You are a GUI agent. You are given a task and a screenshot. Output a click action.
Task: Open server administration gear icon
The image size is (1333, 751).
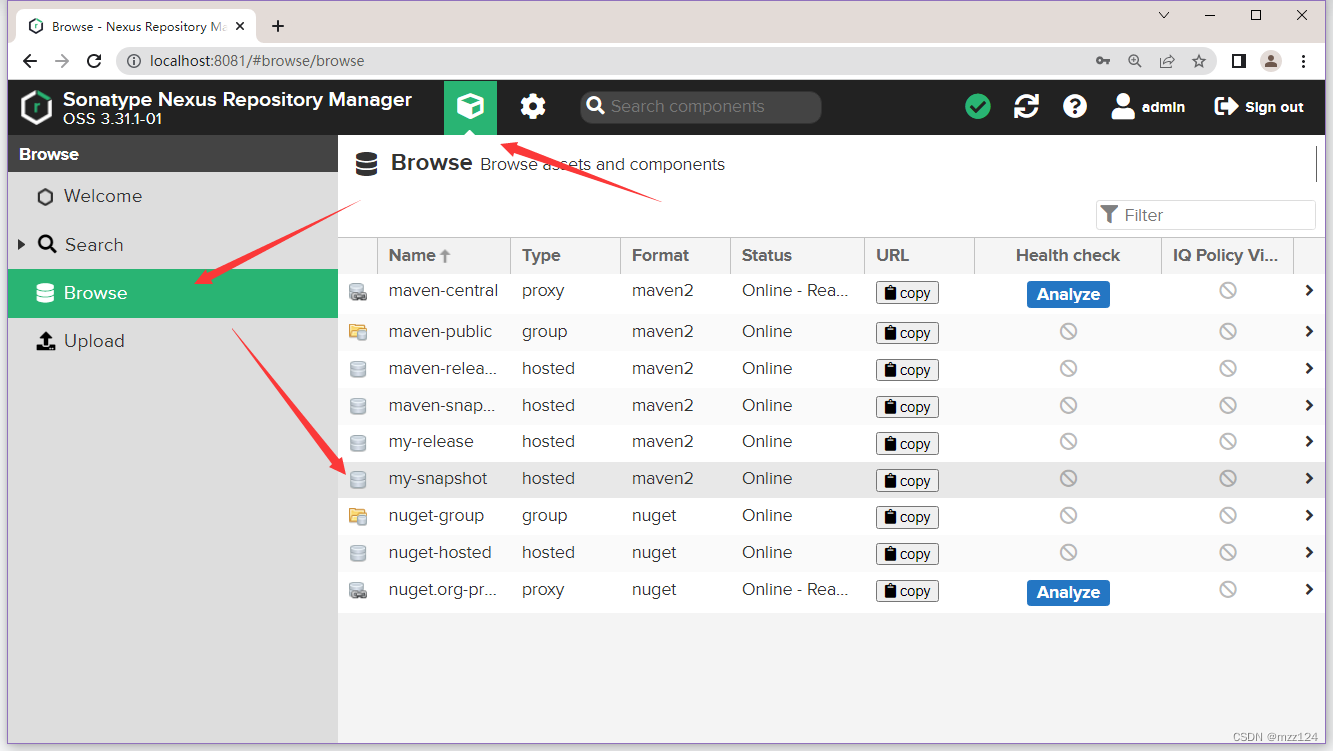pos(533,107)
